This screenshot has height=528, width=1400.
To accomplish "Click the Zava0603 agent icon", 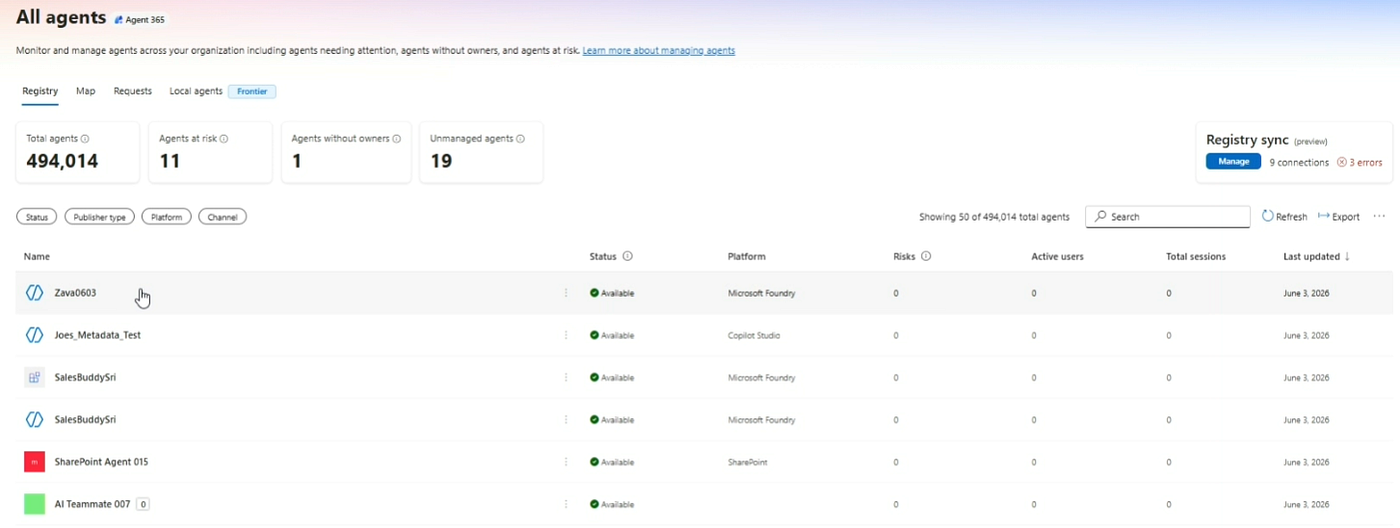I will click(x=34, y=293).
